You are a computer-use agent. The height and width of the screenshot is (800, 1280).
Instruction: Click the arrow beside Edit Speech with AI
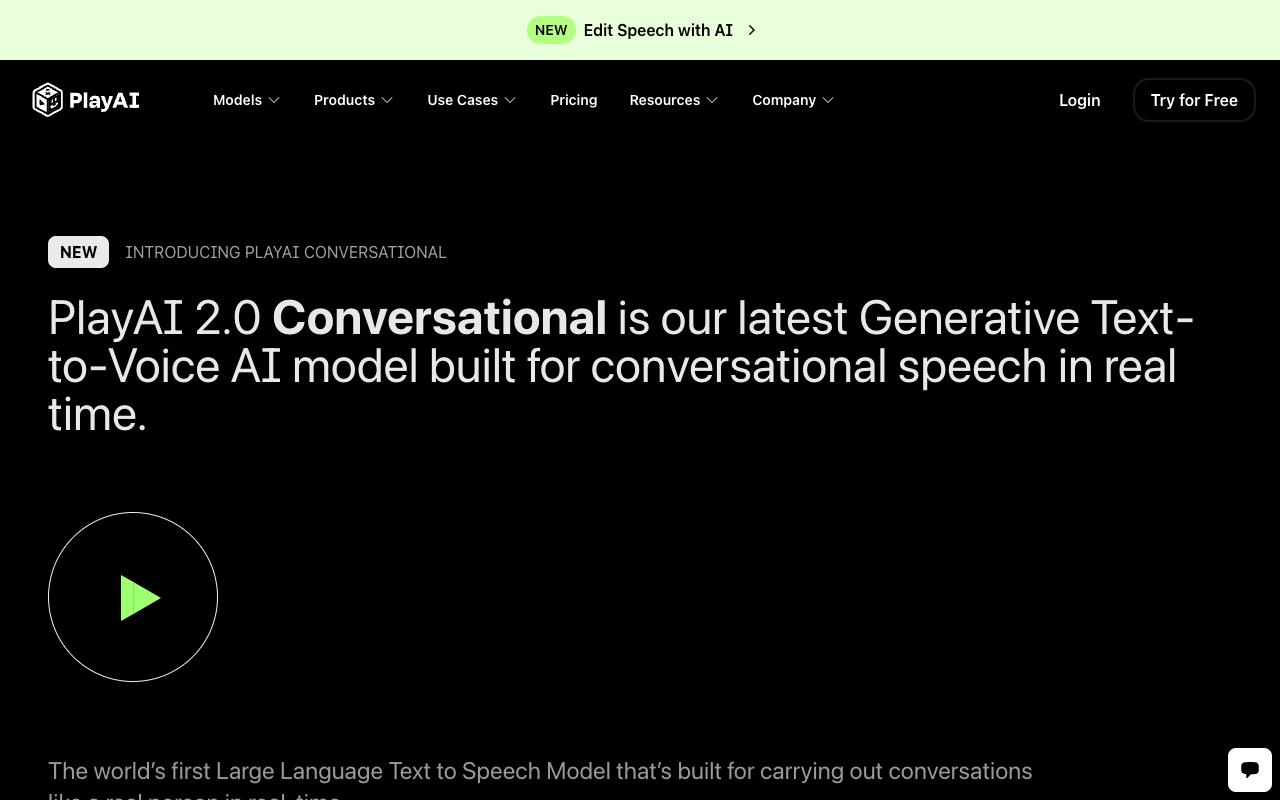point(752,30)
